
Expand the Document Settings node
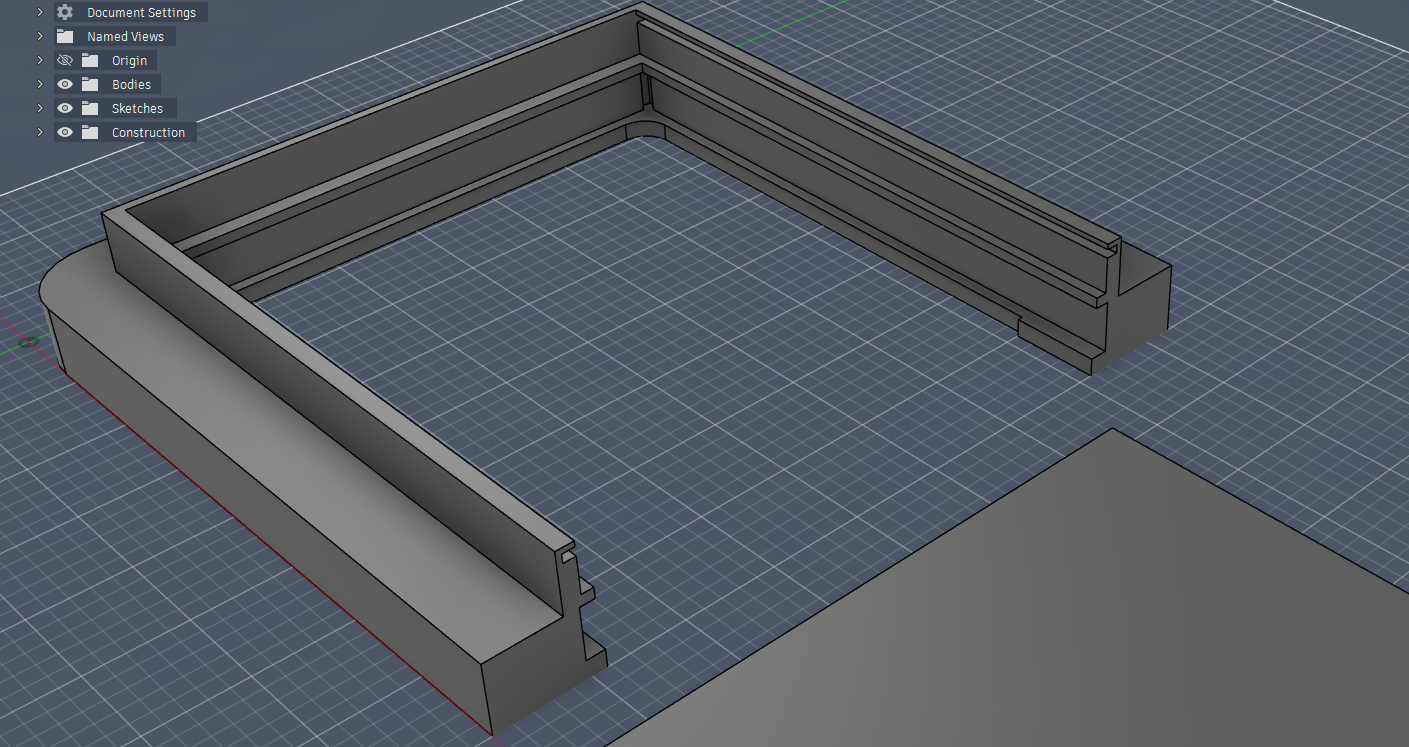[40, 12]
